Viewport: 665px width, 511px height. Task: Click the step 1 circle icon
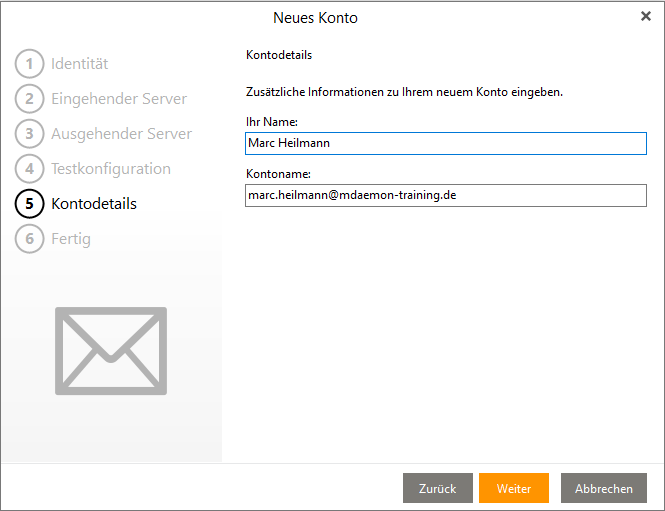tap(30, 64)
